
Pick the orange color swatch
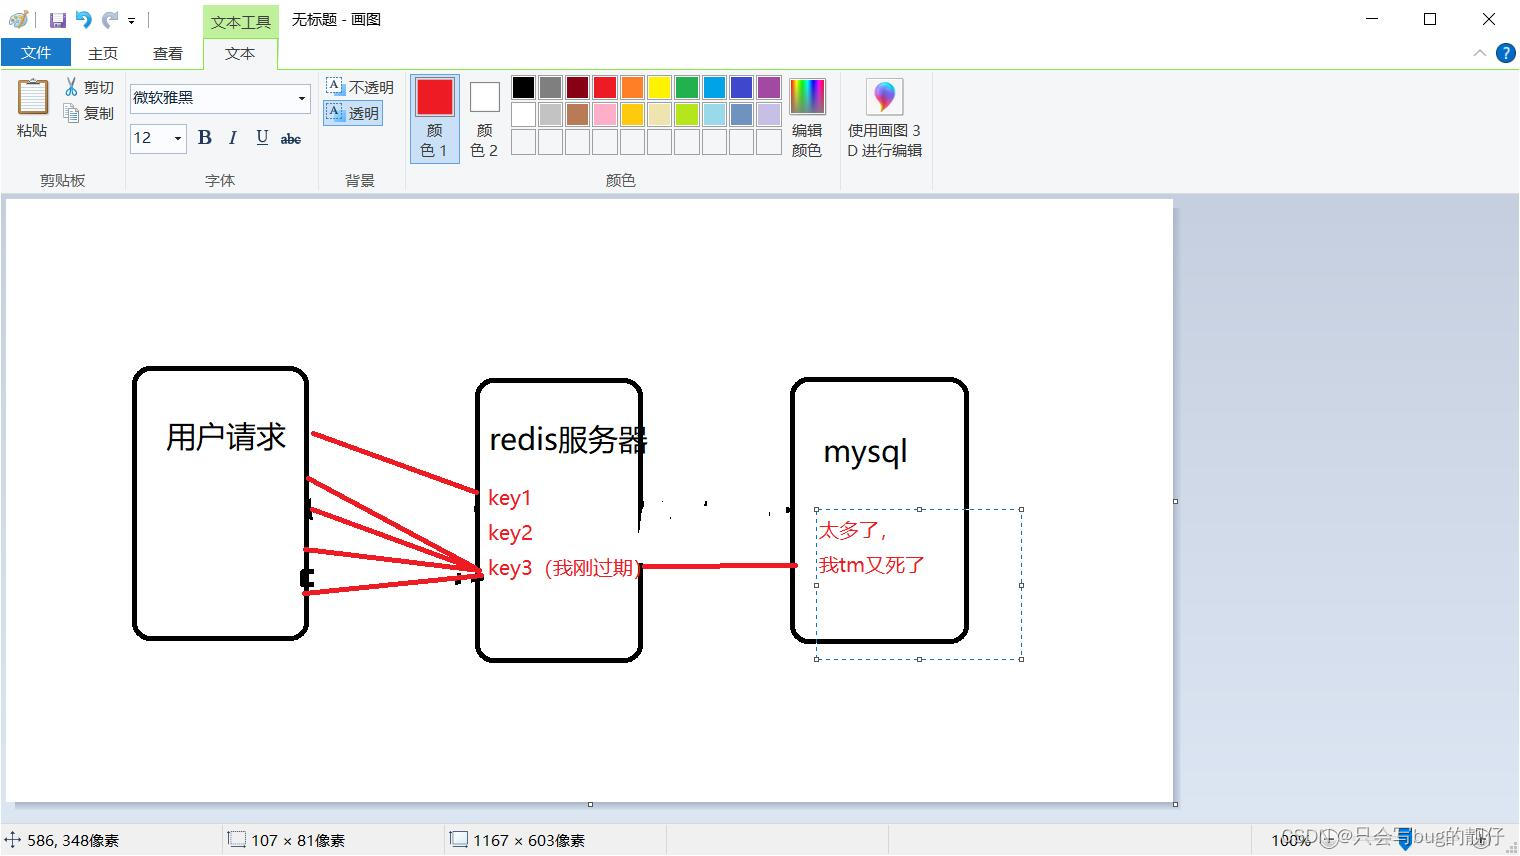[x=632, y=88]
